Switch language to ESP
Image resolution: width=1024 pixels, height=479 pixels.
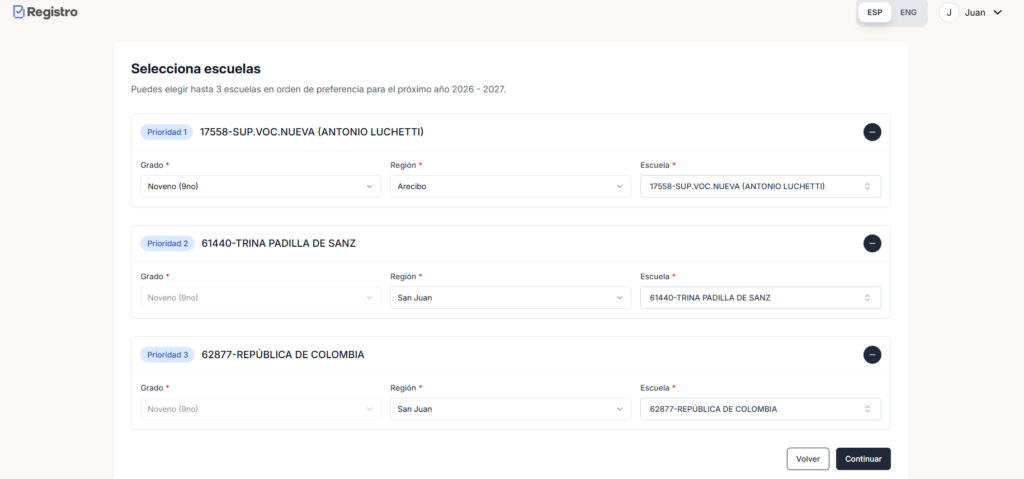[x=875, y=12]
